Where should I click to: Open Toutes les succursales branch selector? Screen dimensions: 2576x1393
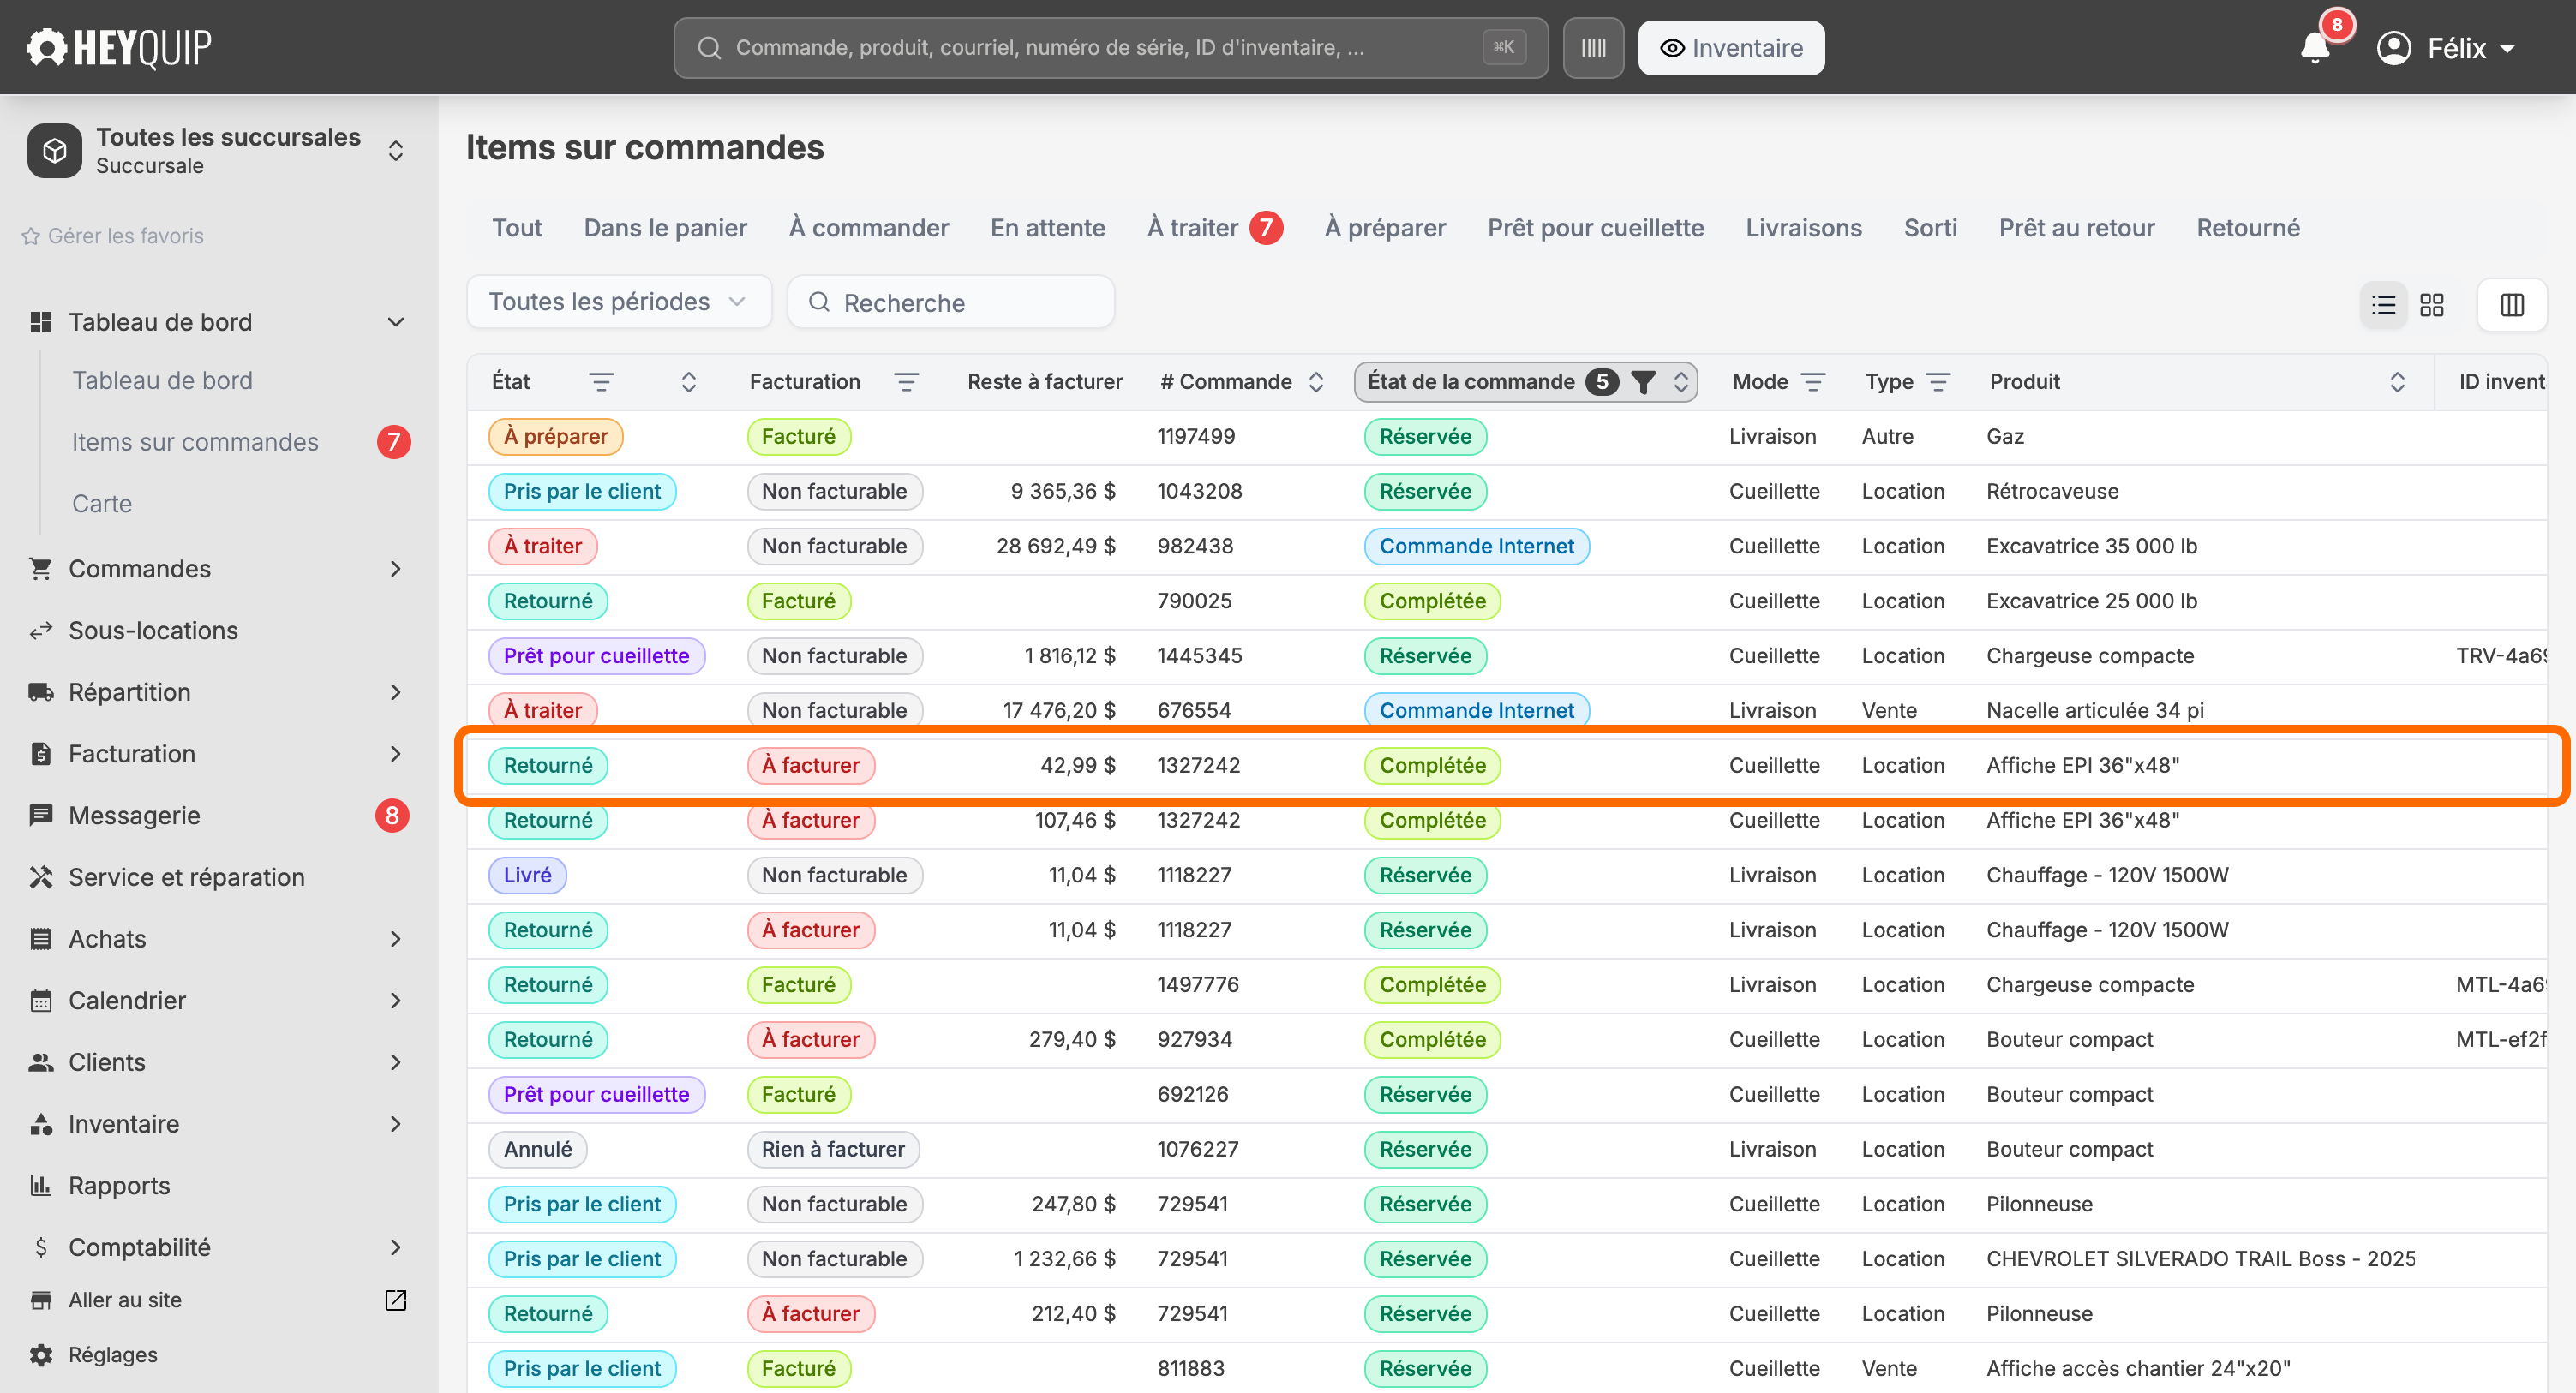point(218,151)
